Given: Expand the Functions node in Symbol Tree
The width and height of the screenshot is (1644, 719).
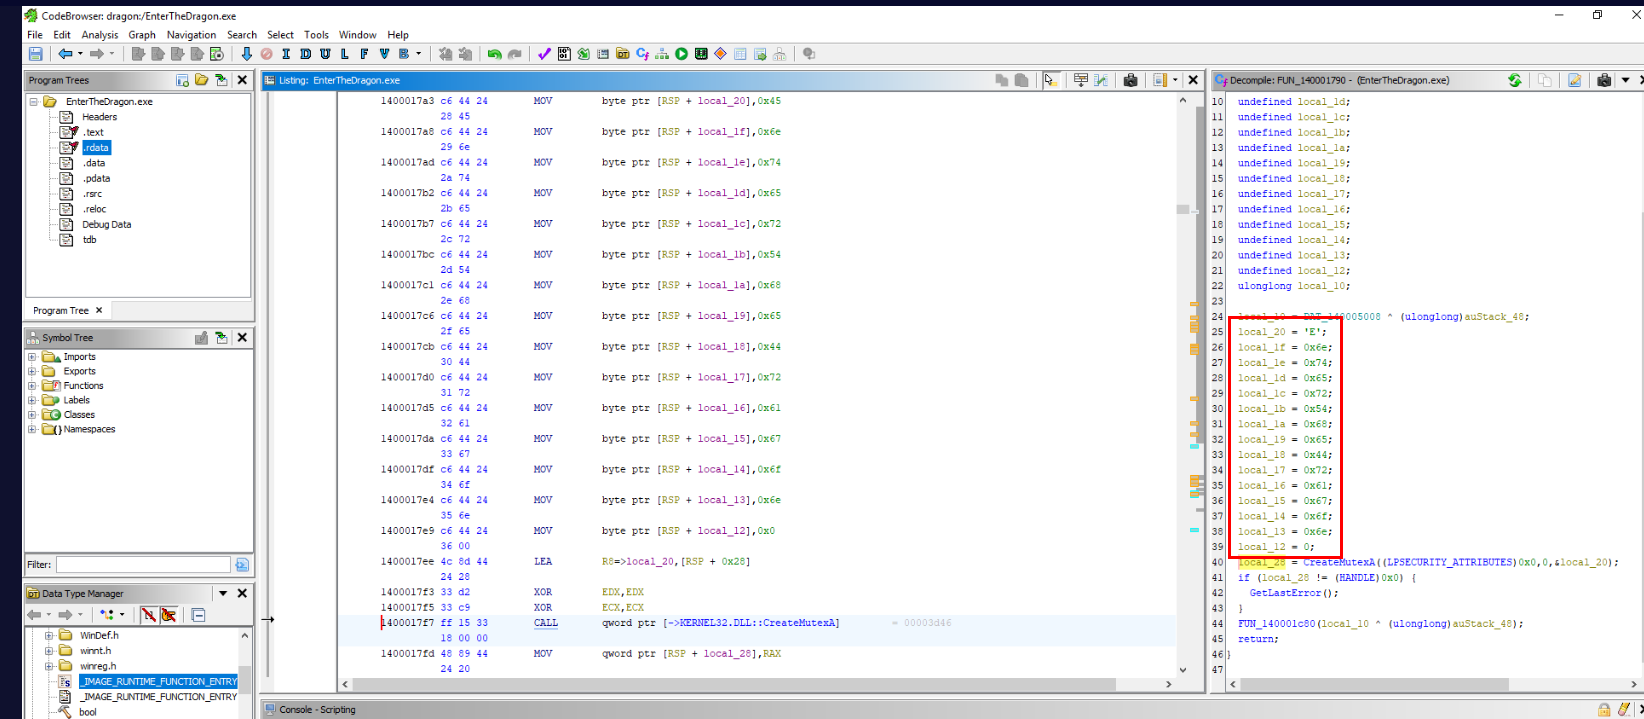Looking at the screenshot, I should pyautogui.click(x=32, y=386).
